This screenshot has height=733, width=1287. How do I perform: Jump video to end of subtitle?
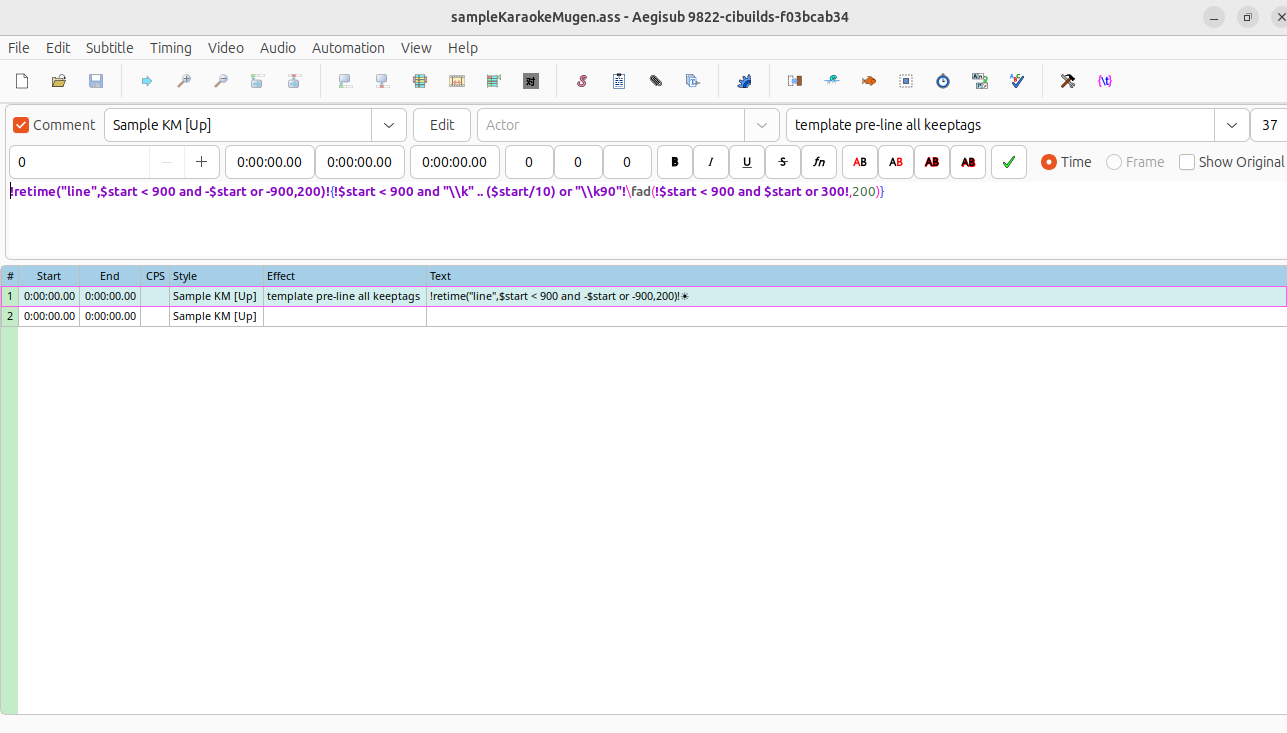coord(294,81)
